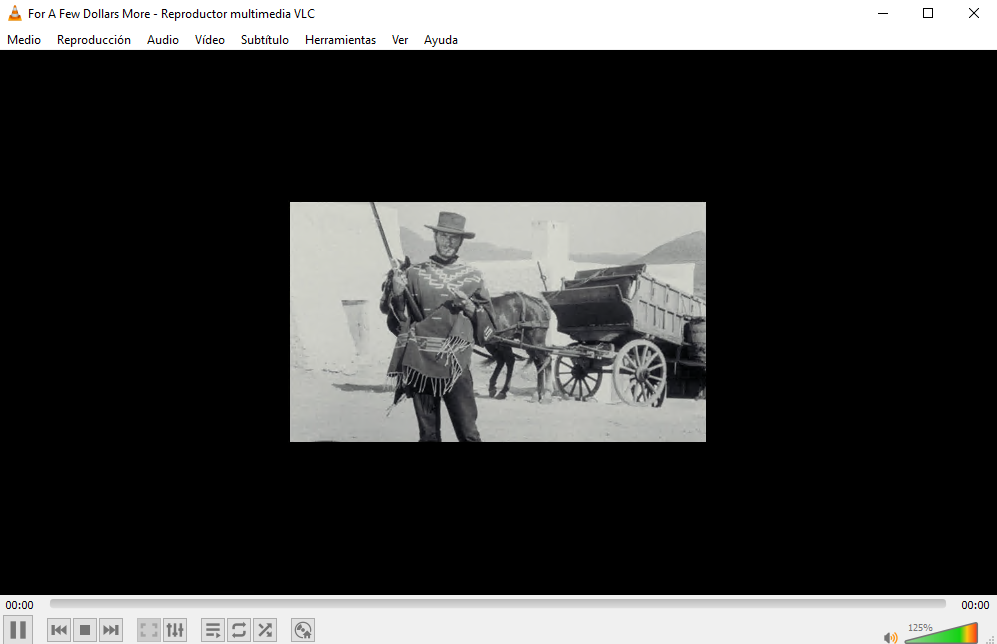Open the Reproducción menu
The height and width of the screenshot is (644, 997).
point(93,39)
